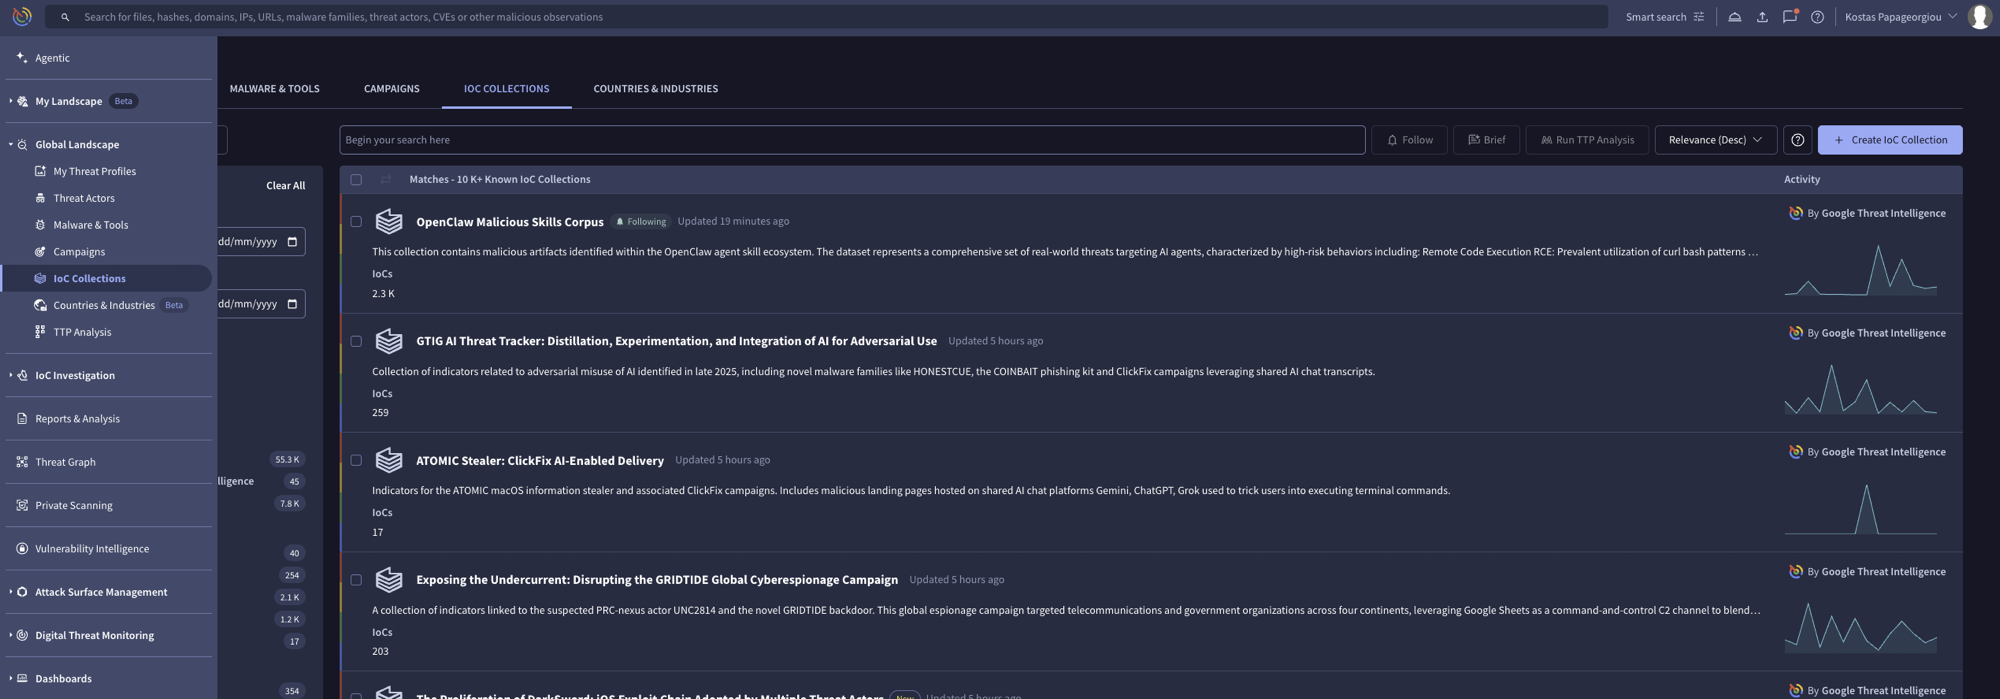Open the Relevance (Desc) sort dropdown
Screen dimensions: 2000x699
pos(1715,140)
